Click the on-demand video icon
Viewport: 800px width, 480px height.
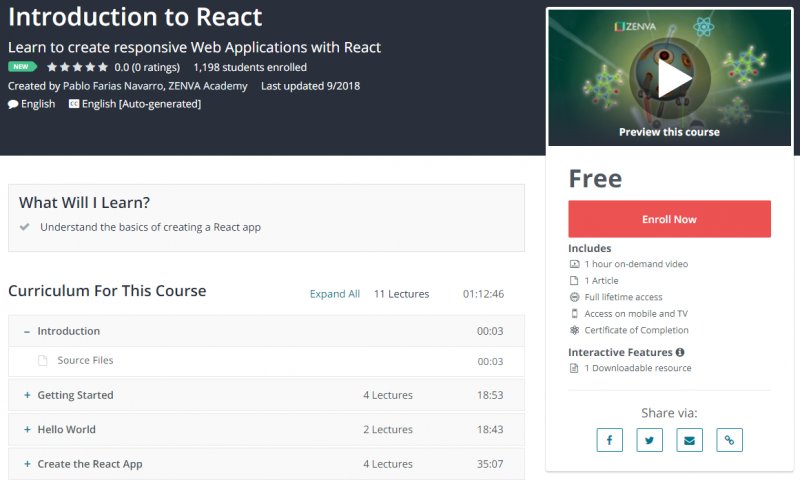coord(574,264)
